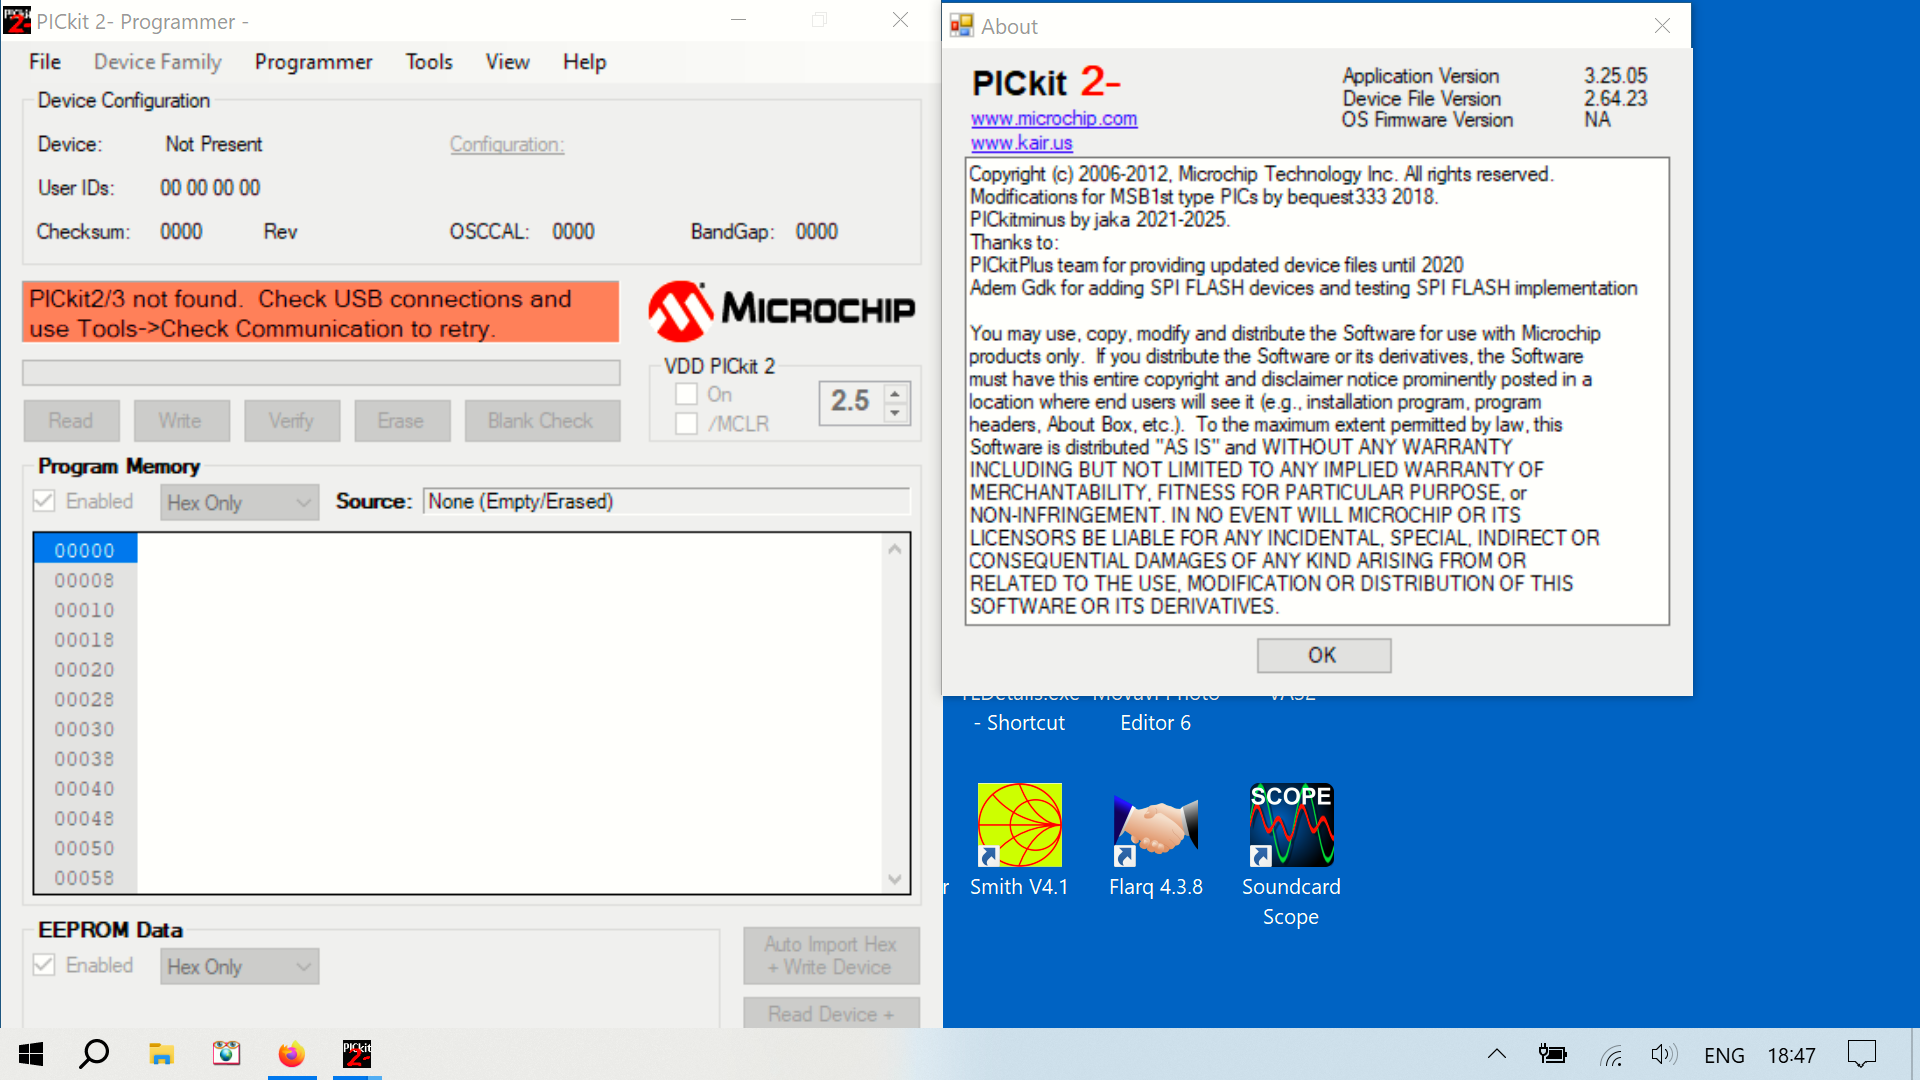Click program memory scrollbar down arrow
The width and height of the screenshot is (1920, 1080).
click(895, 879)
